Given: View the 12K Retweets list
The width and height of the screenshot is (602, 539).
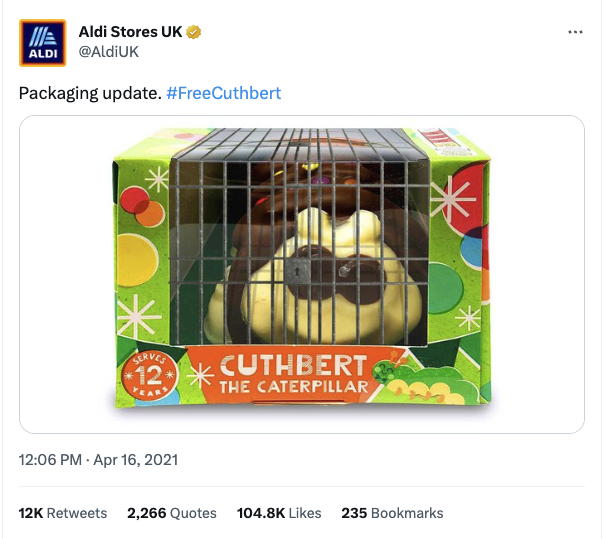Looking at the screenshot, I should pos(62,513).
